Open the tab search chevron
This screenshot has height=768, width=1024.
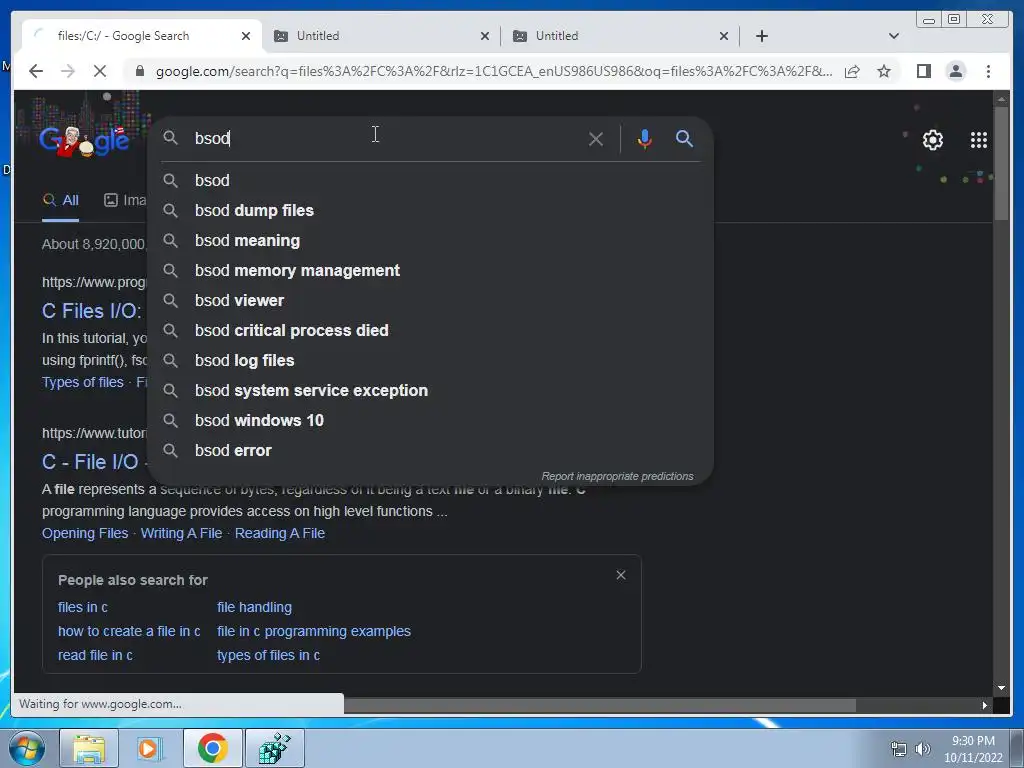tap(894, 36)
